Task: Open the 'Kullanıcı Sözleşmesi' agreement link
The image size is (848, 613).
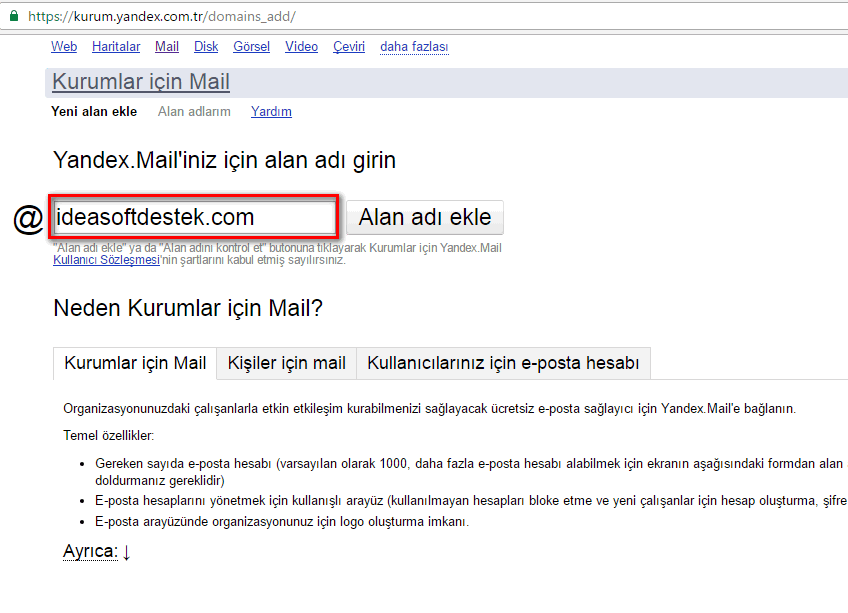Action: 107,260
